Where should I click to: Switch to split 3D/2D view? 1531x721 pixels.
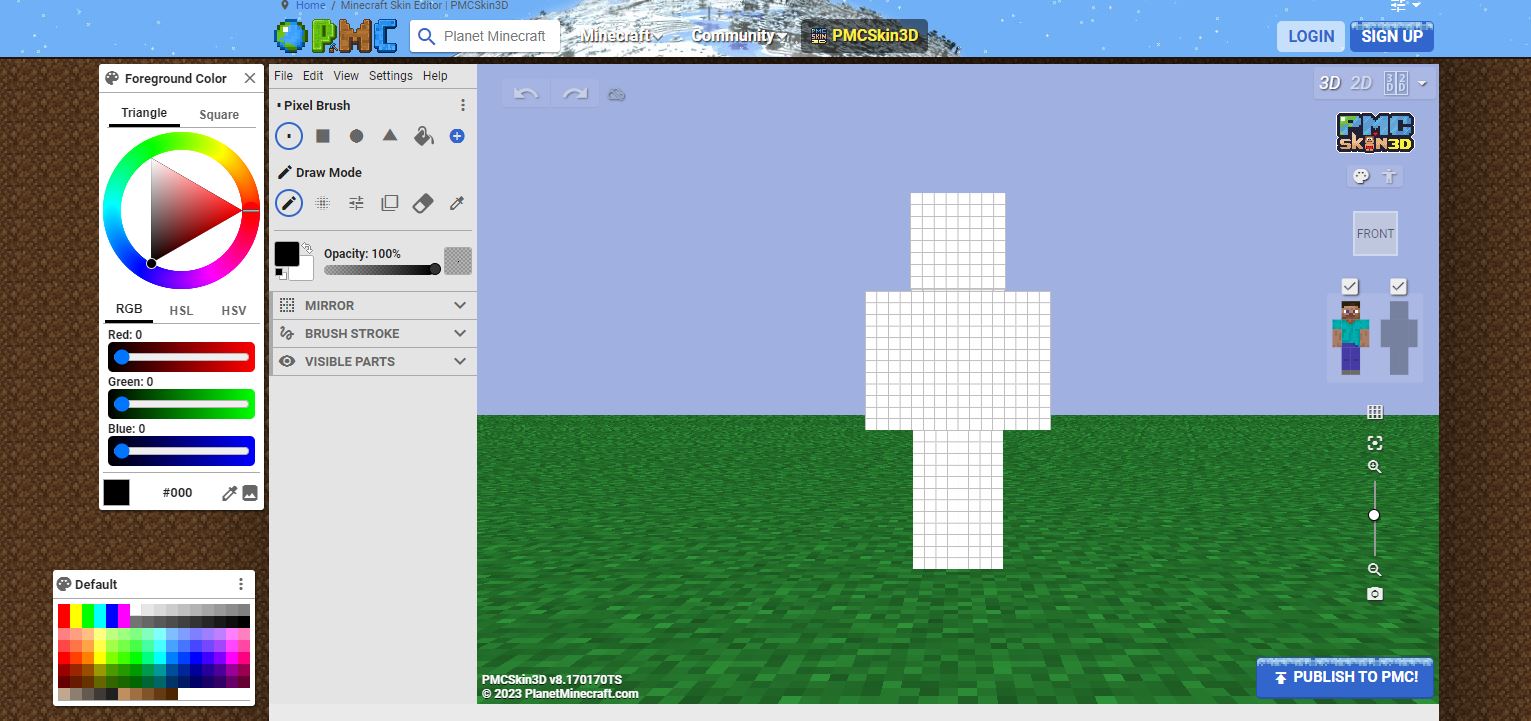point(1396,83)
